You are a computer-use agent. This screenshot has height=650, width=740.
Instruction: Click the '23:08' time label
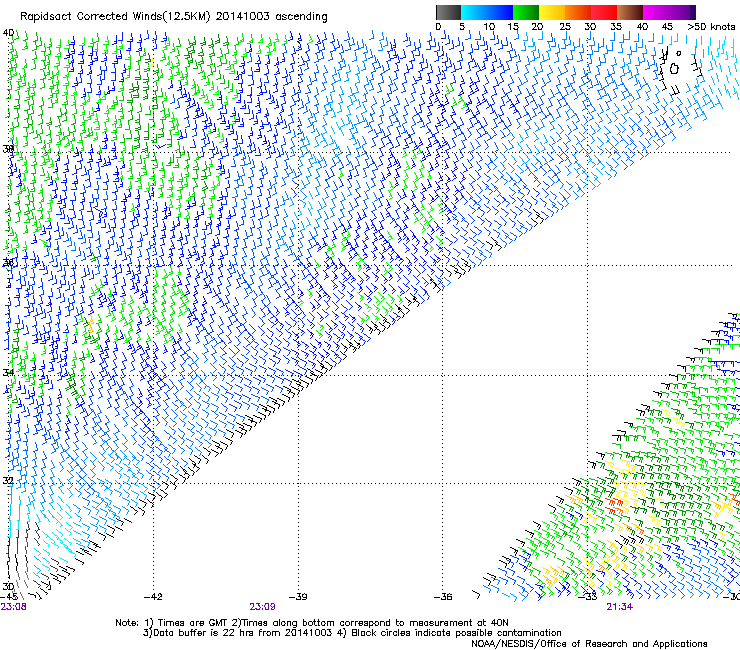coord(13,607)
